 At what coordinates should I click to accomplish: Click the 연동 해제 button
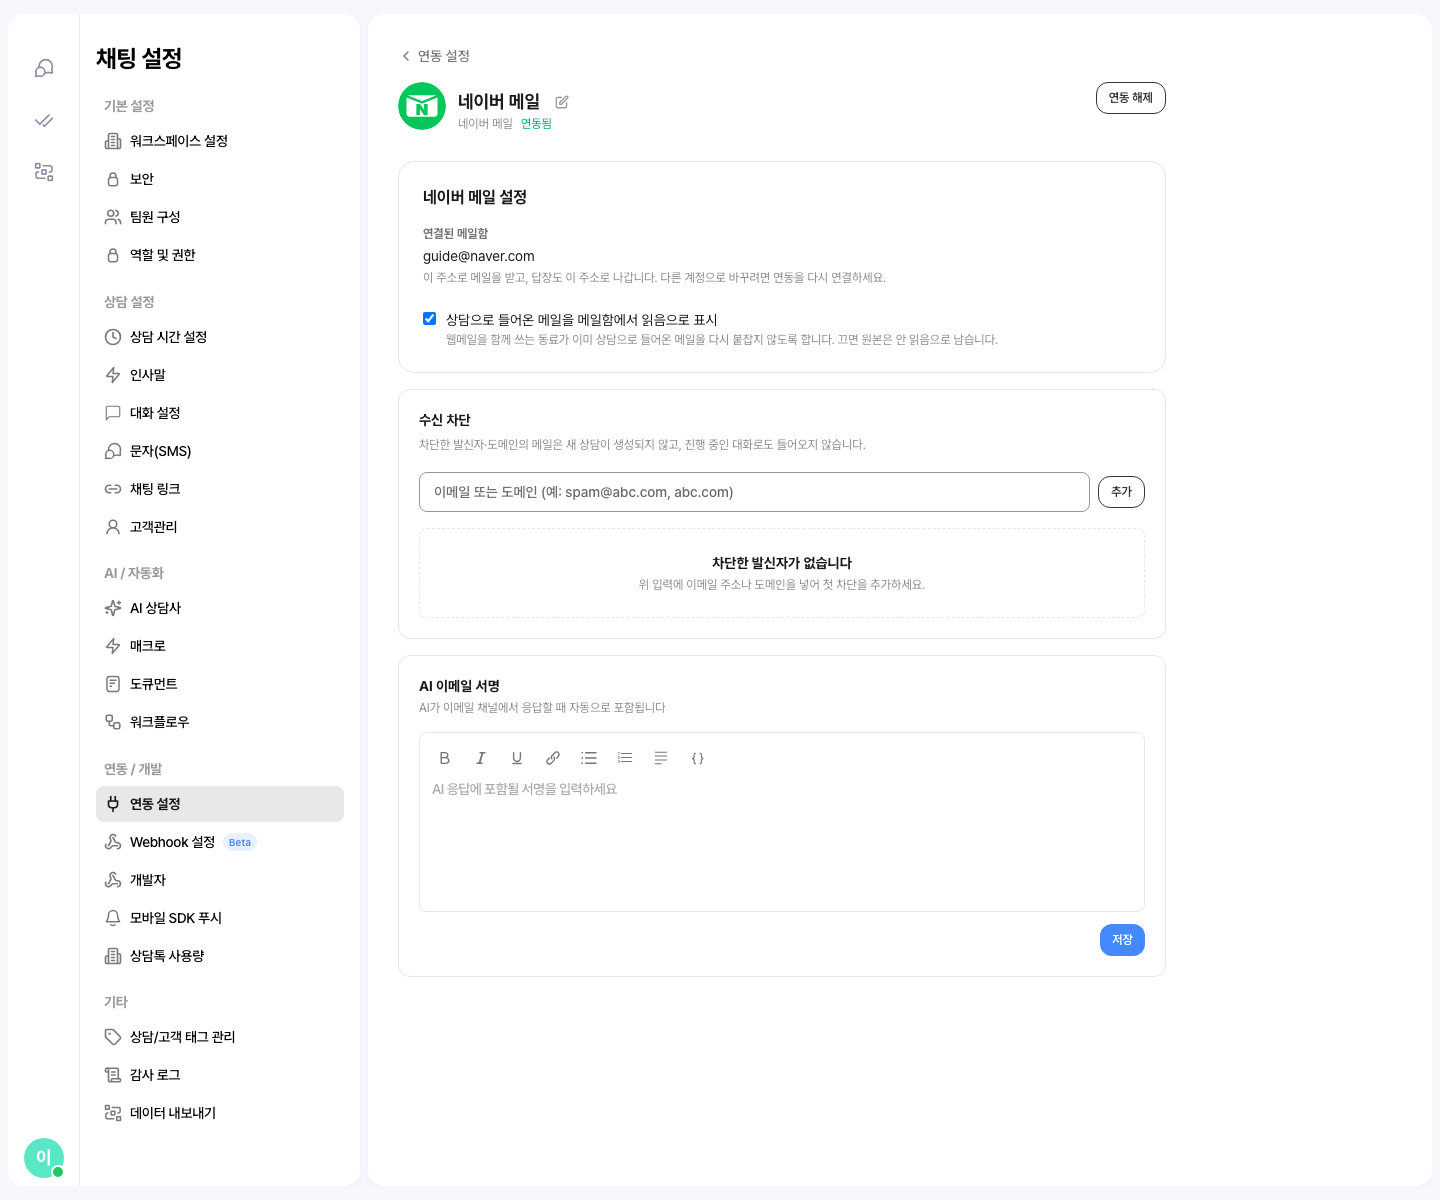1131,98
